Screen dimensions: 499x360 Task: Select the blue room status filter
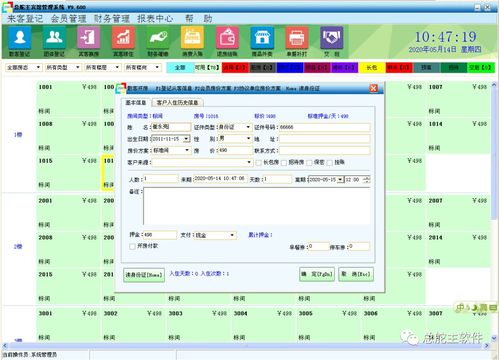coord(290,68)
